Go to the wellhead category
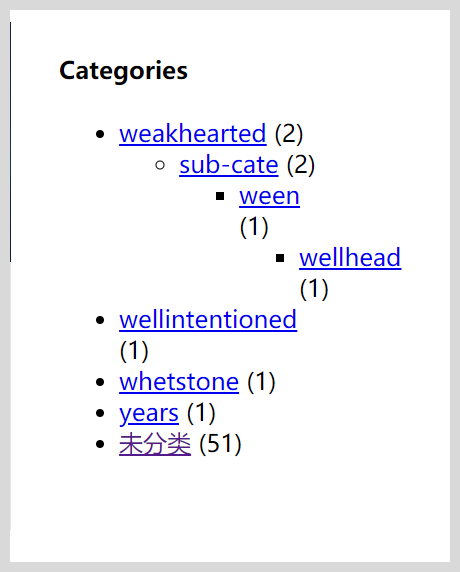460x572 pixels. (350, 258)
